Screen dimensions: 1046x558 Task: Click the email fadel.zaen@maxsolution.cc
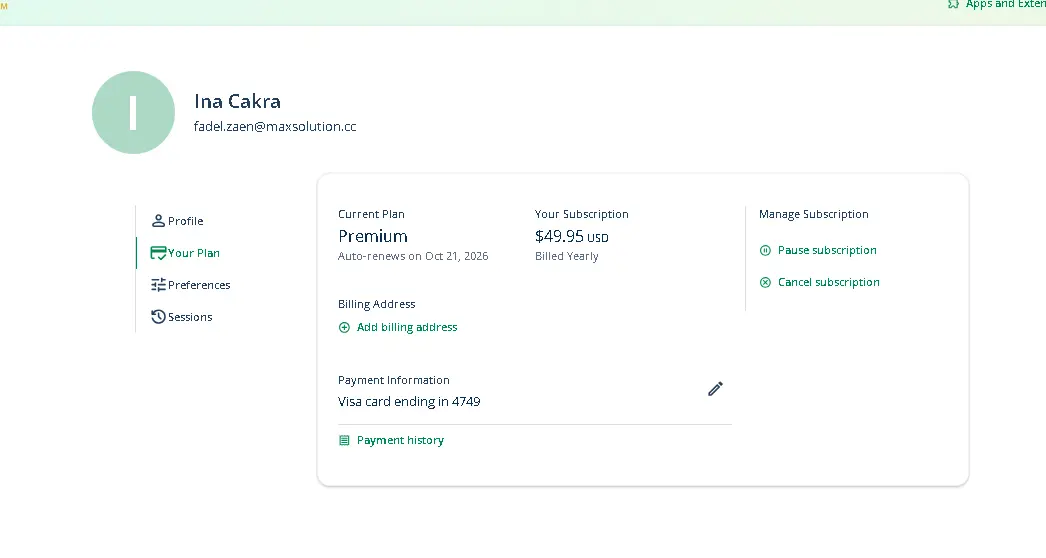(275, 127)
